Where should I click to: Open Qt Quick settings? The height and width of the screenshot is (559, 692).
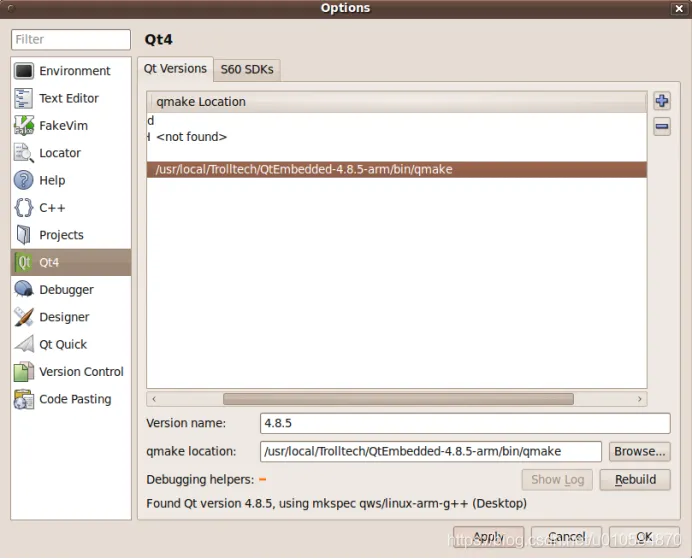(71, 344)
